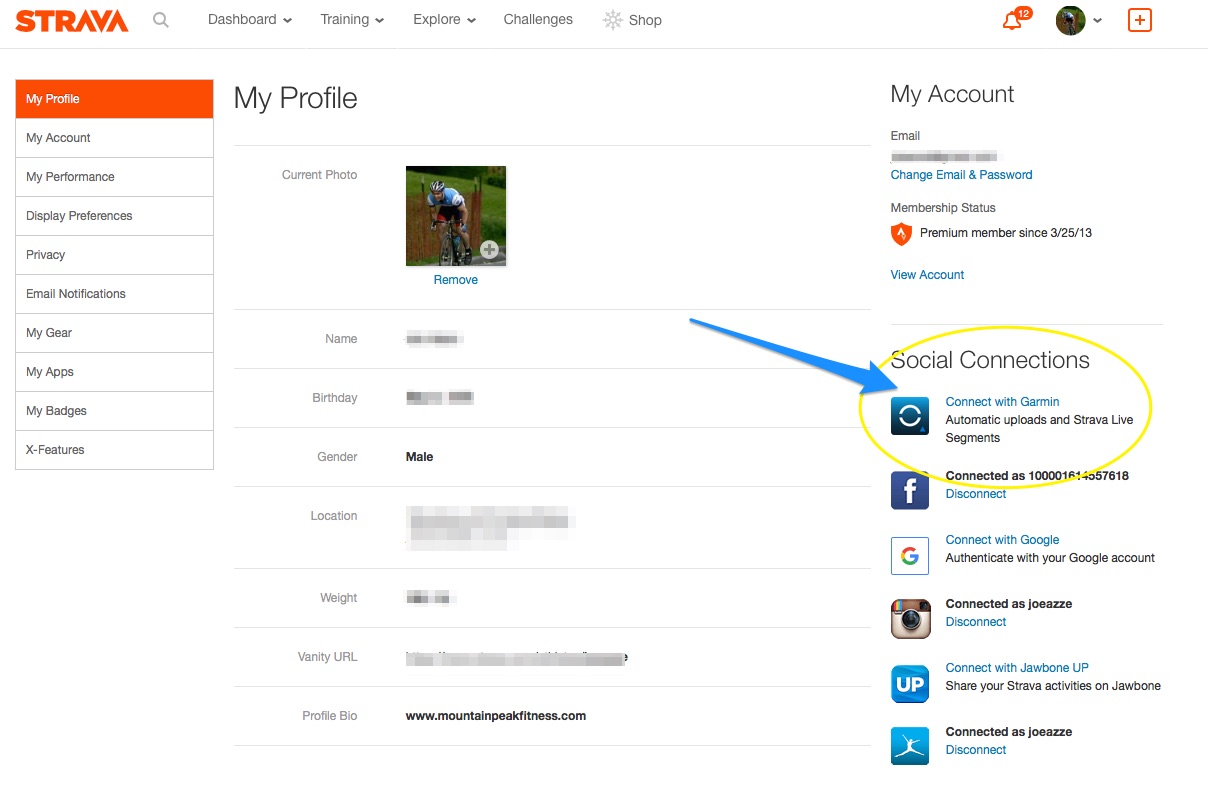The height and width of the screenshot is (792, 1208).
Task: Click the Instagram camera icon
Action: click(910, 619)
